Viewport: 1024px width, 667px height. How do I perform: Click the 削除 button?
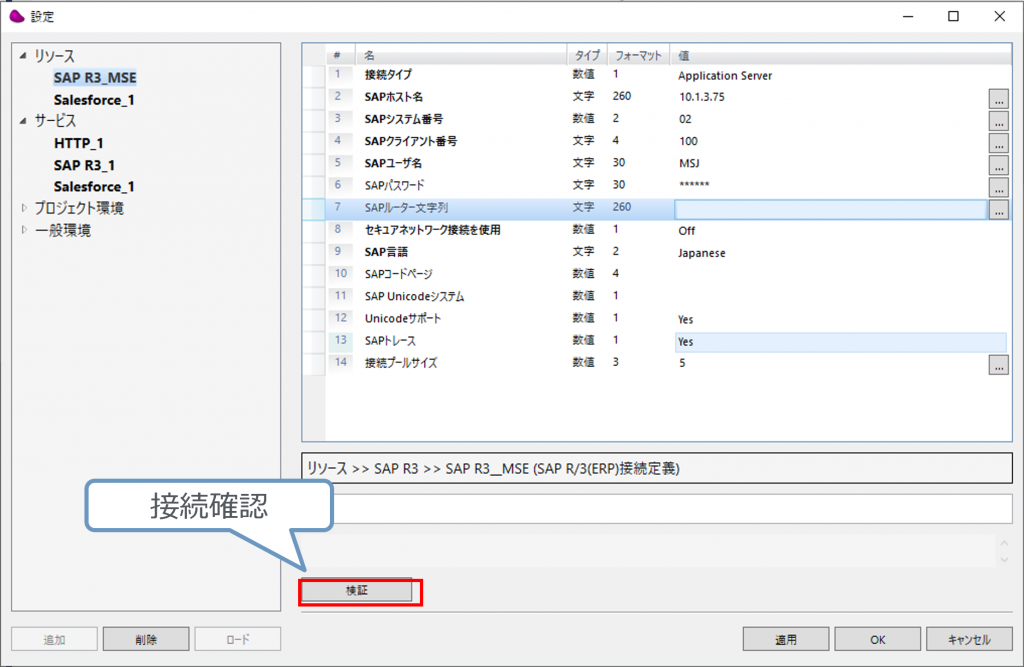tap(145, 639)
